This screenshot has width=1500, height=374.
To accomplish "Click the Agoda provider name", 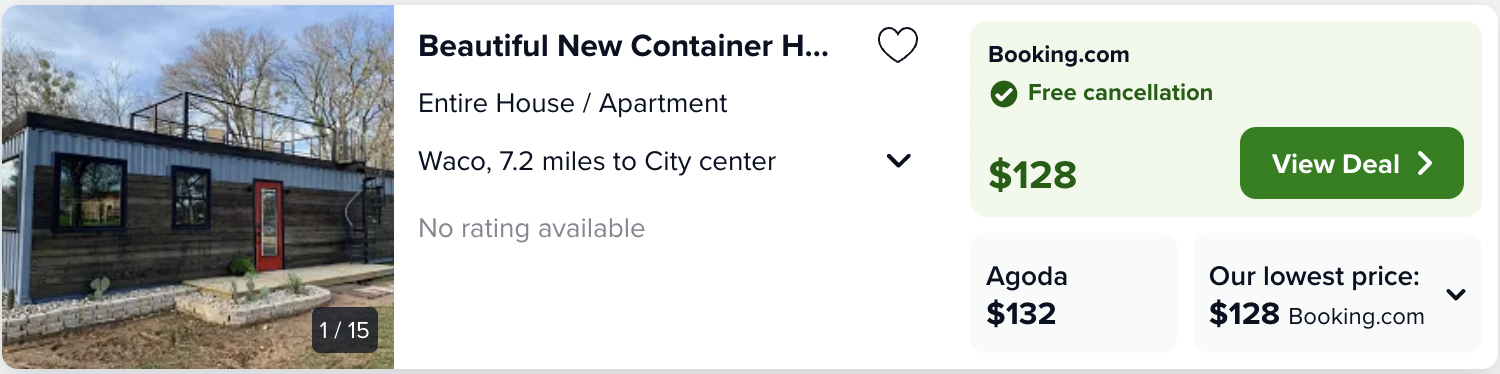I will point(1026,277).
